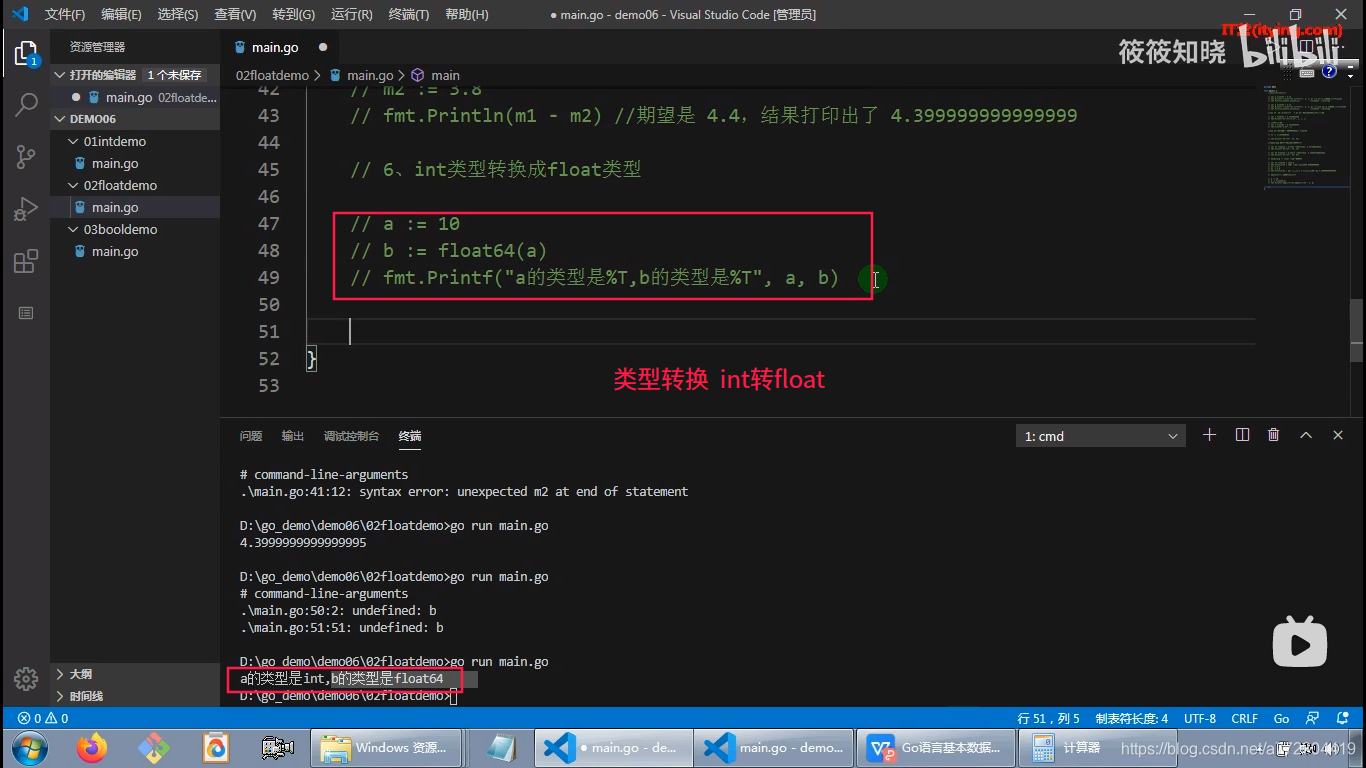Collapse the DEMO06 folder section
The height and width of the screenshot is (768, 1366).
[135, 119]
